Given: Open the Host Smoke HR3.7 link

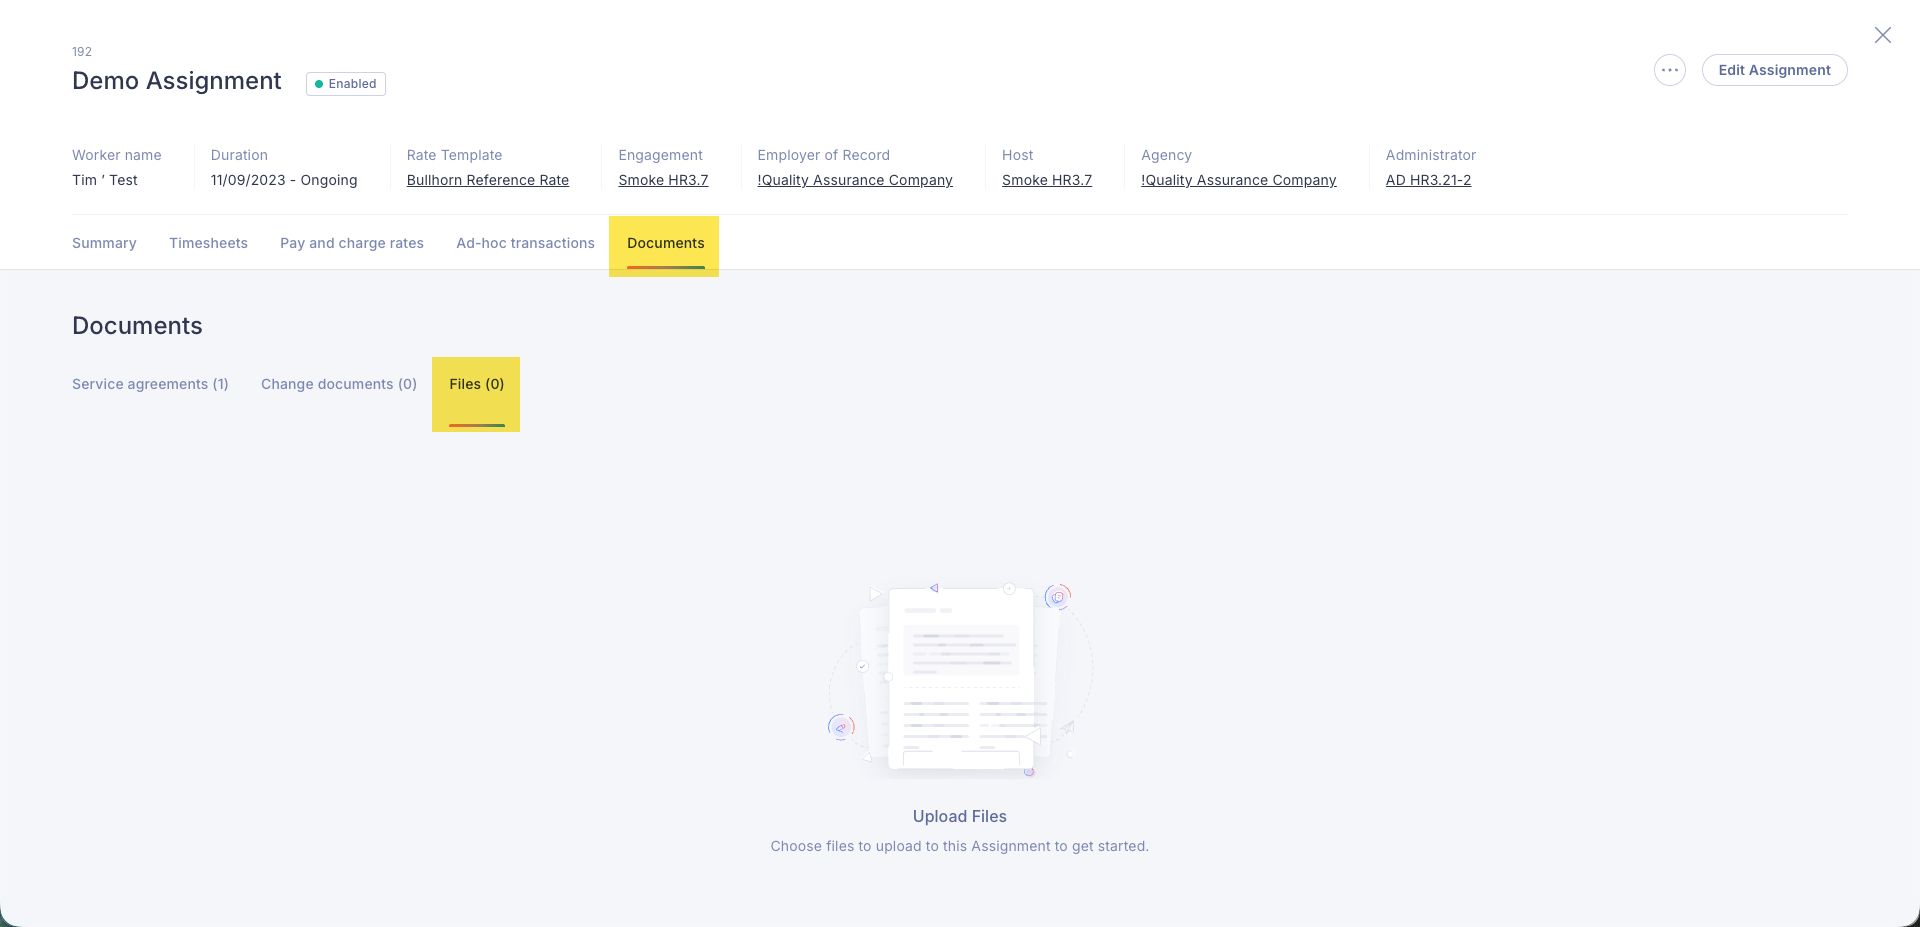Looking at the screenshot, I should (1047, 180).
